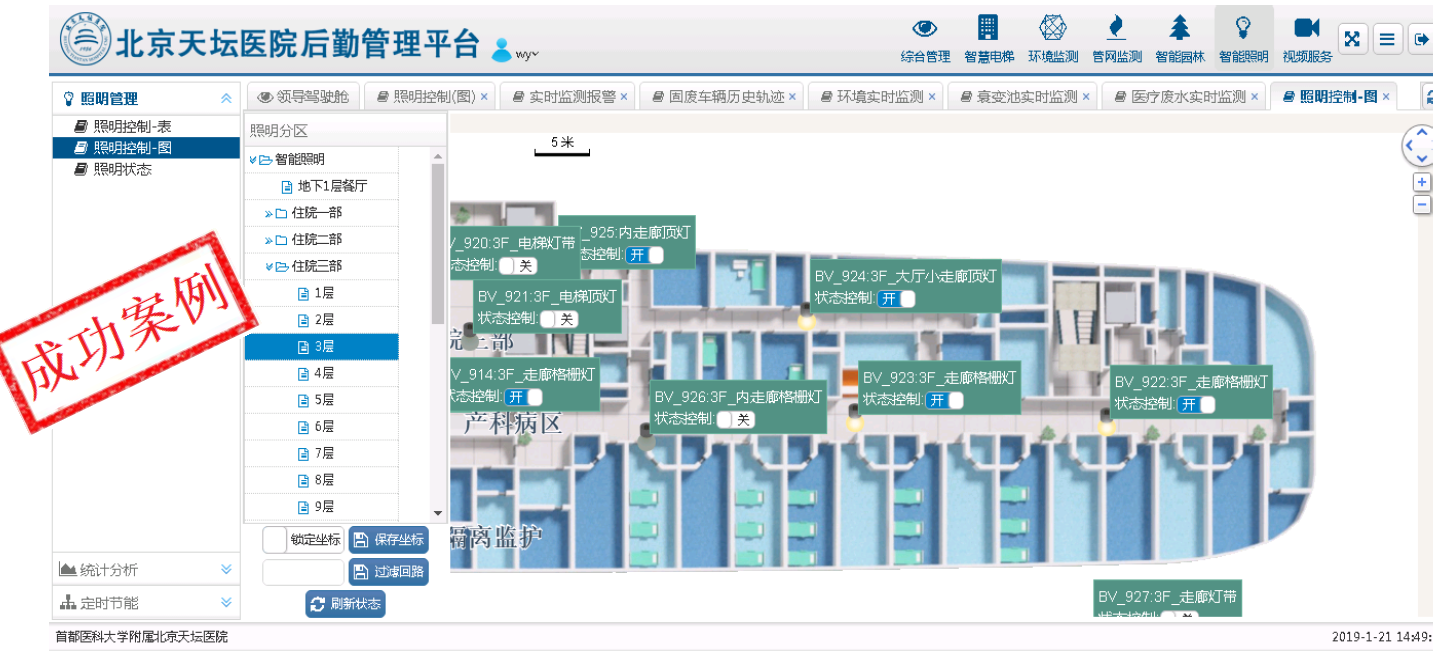
Task: Close the 医疗废水实时监测 tab
Action: [1254, 97]
